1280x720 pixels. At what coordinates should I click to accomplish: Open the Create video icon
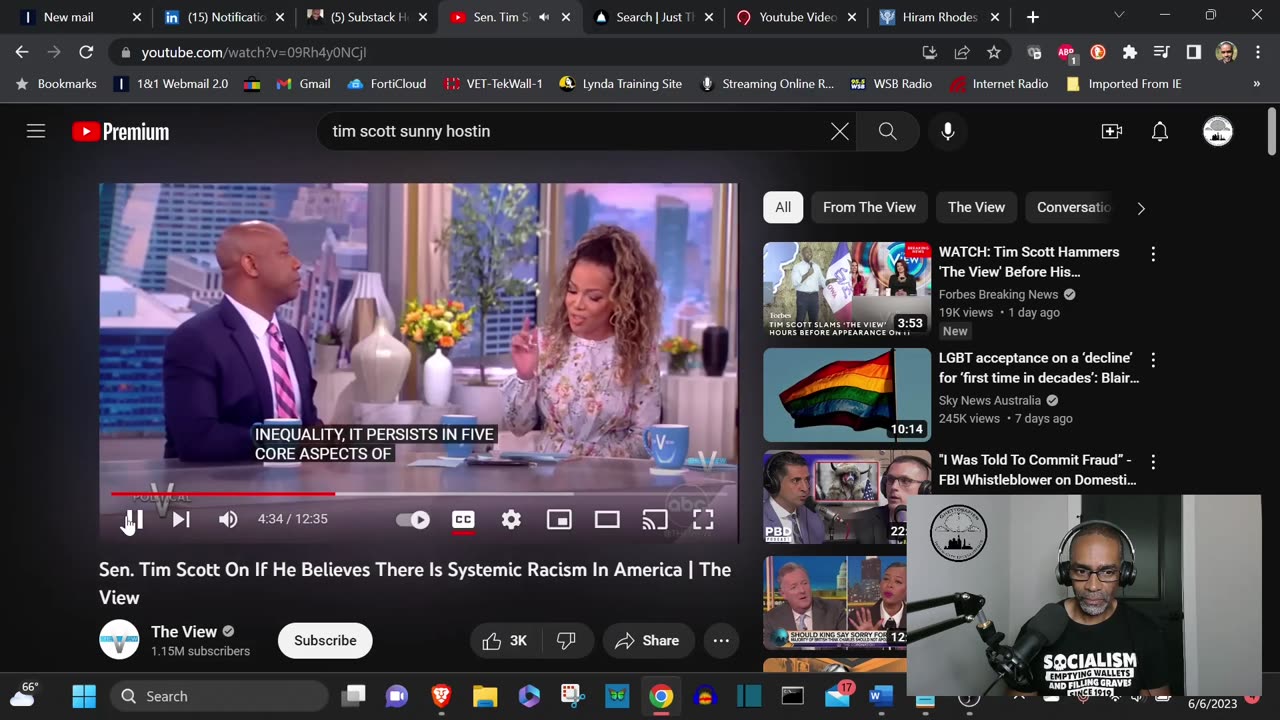pyautogui.click(x=1112, y=131)
